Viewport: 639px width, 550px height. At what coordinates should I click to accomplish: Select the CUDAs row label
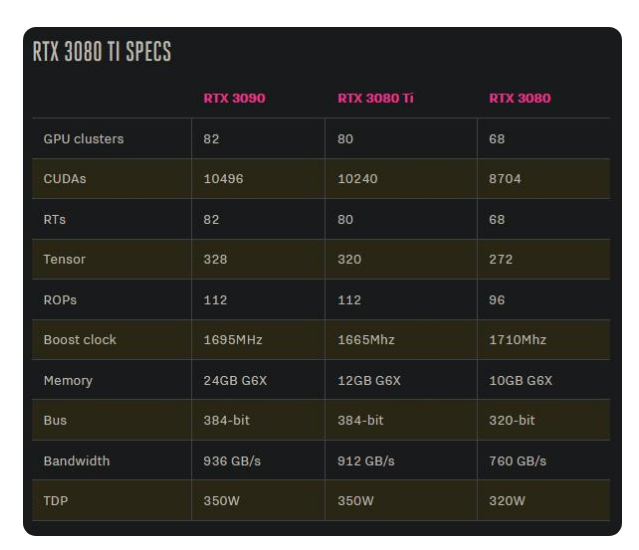[x=66, y=179]
